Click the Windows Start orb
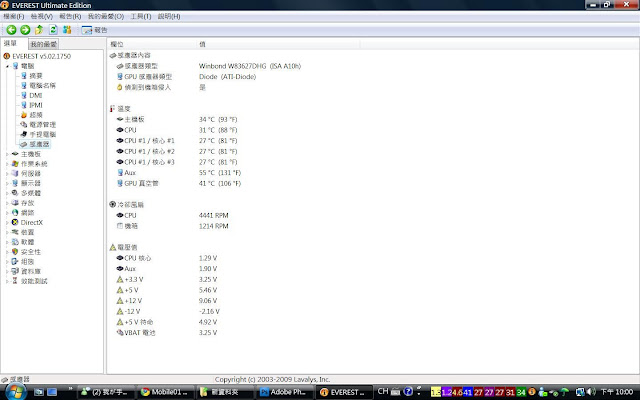Image resolution: width=640 pixels, height=400 pixels. [15, 392]
